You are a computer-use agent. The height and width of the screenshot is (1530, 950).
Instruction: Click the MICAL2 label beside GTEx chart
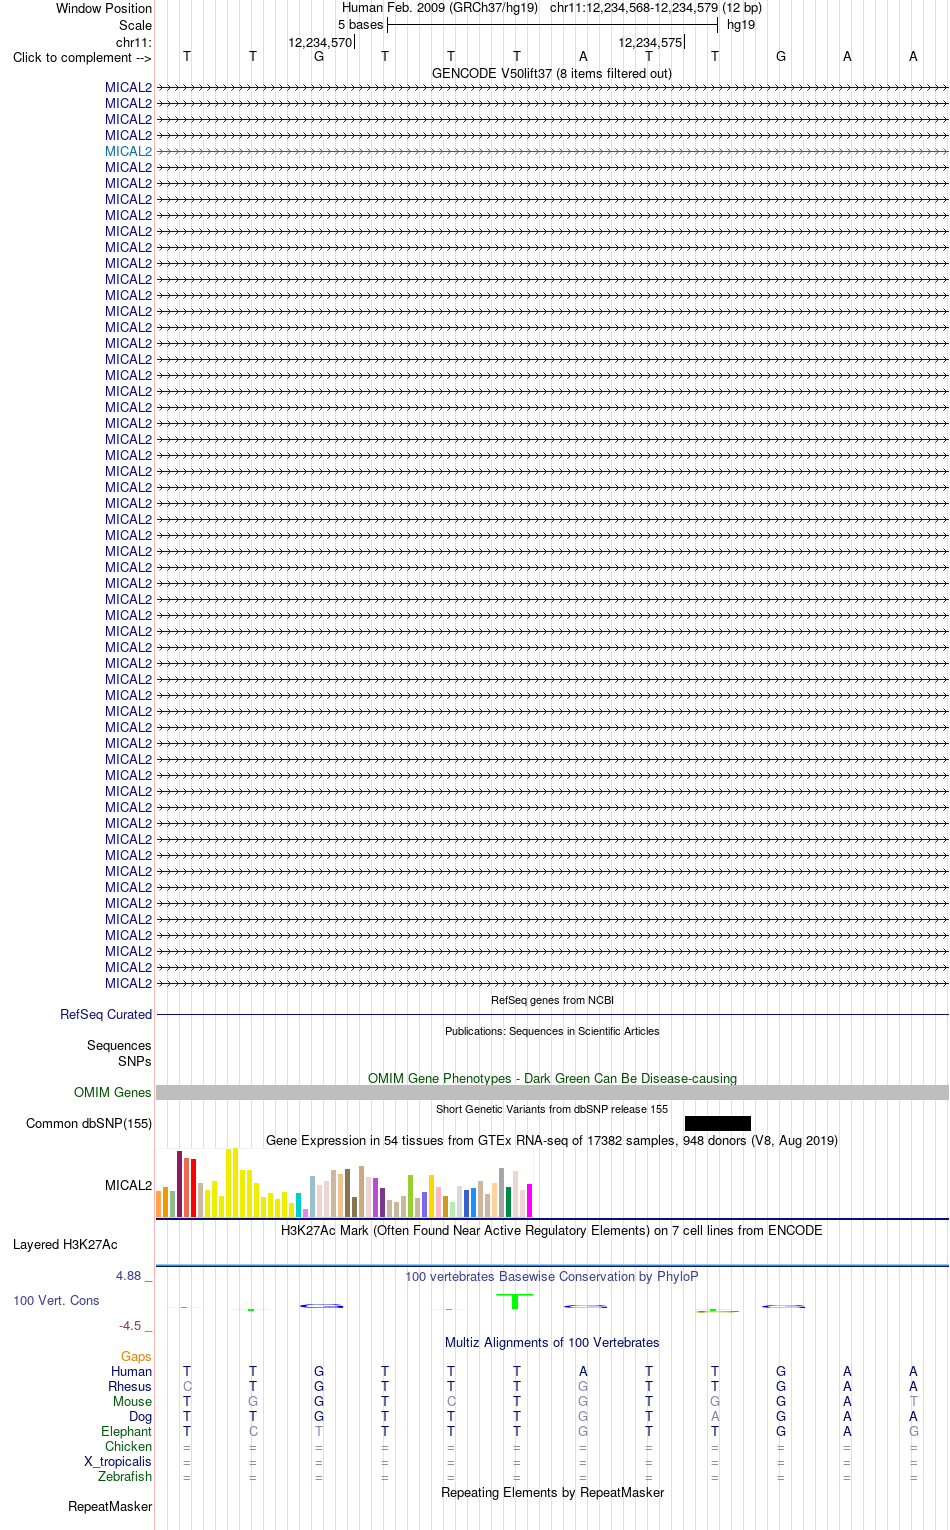pyautogui.click(x=128, y=1185)
